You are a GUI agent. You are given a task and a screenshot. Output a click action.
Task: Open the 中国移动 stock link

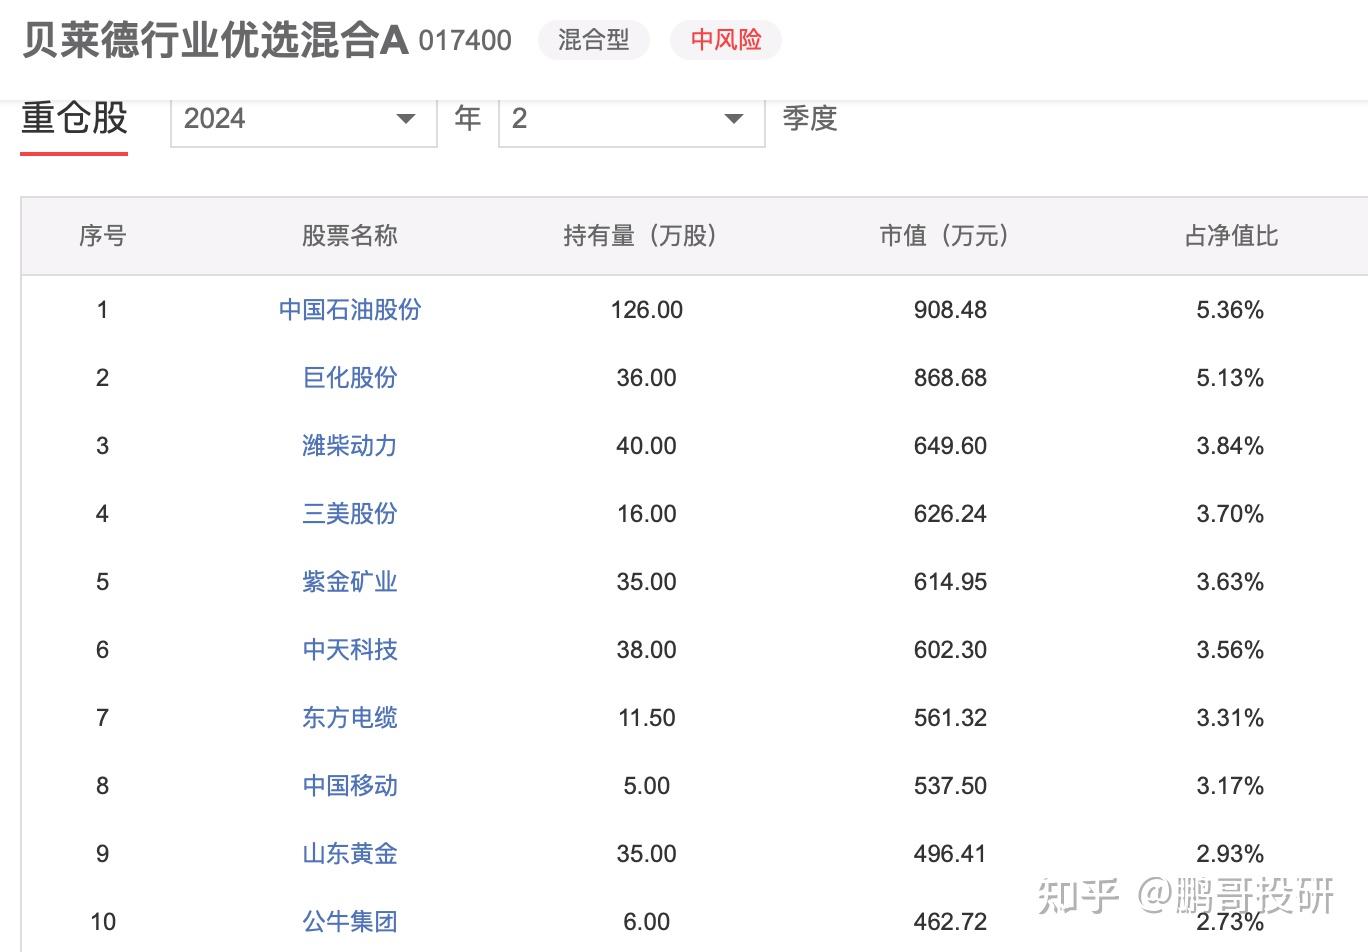click(350, 786)
